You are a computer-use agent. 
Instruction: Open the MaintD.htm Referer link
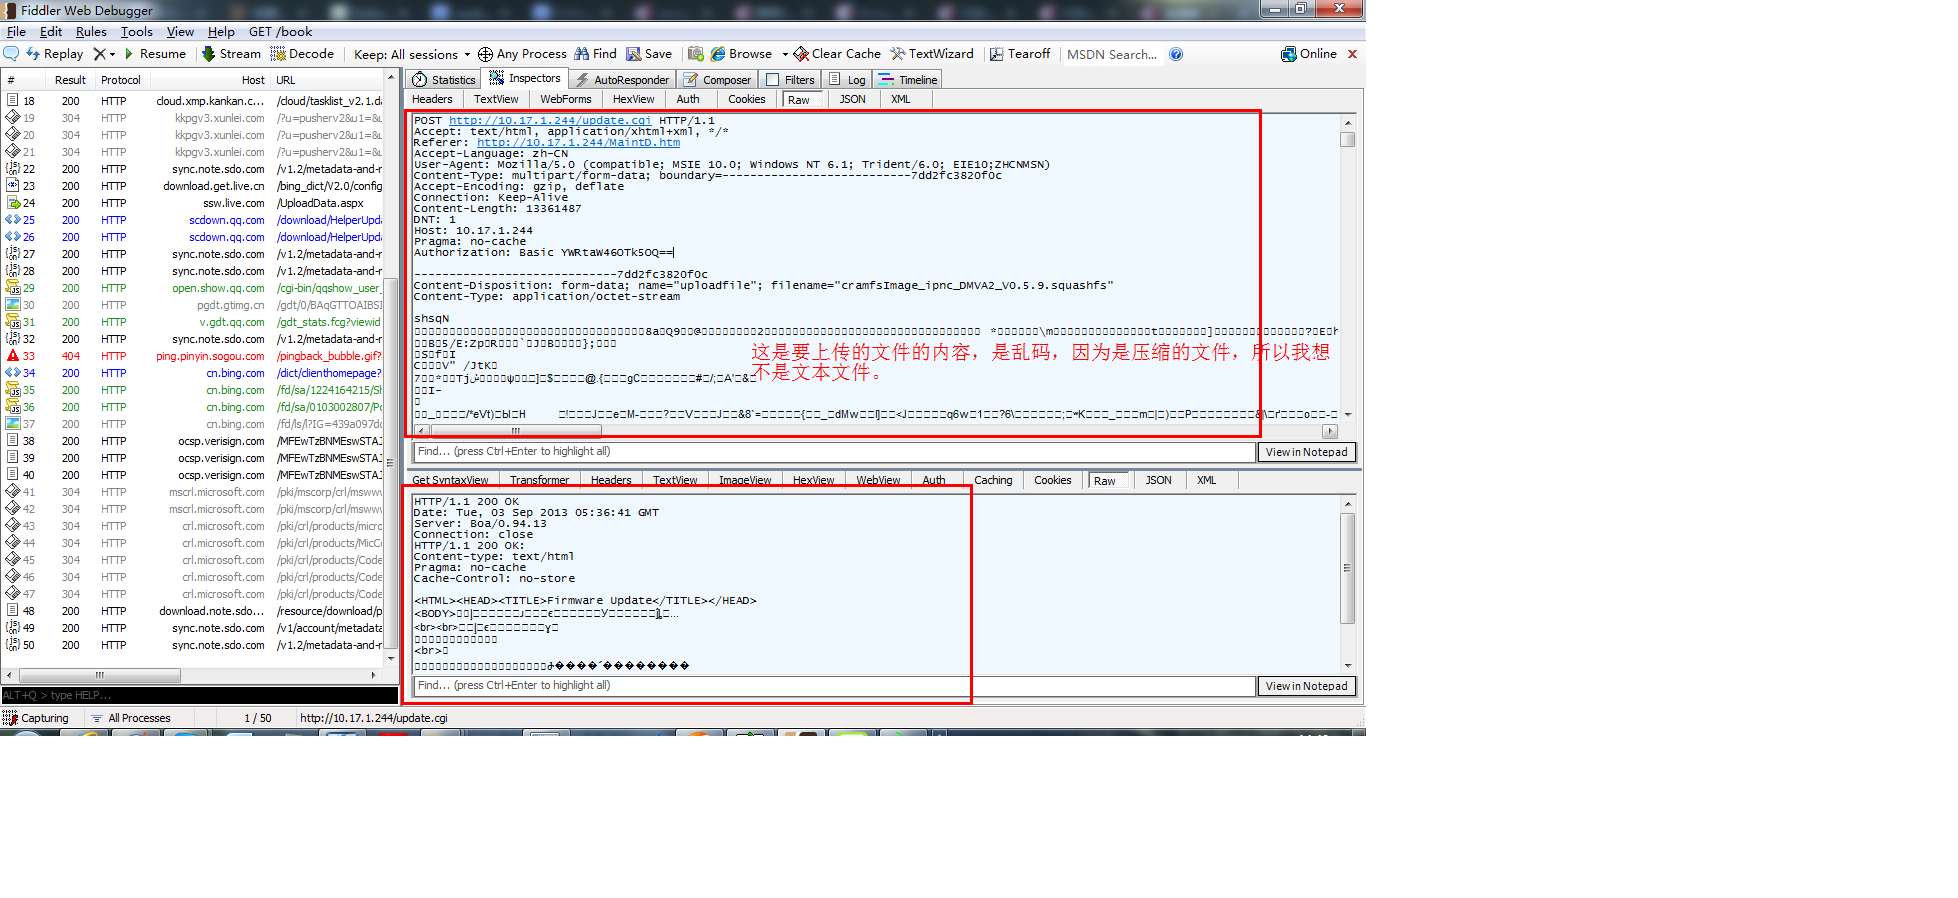click(x=578, y=143)
